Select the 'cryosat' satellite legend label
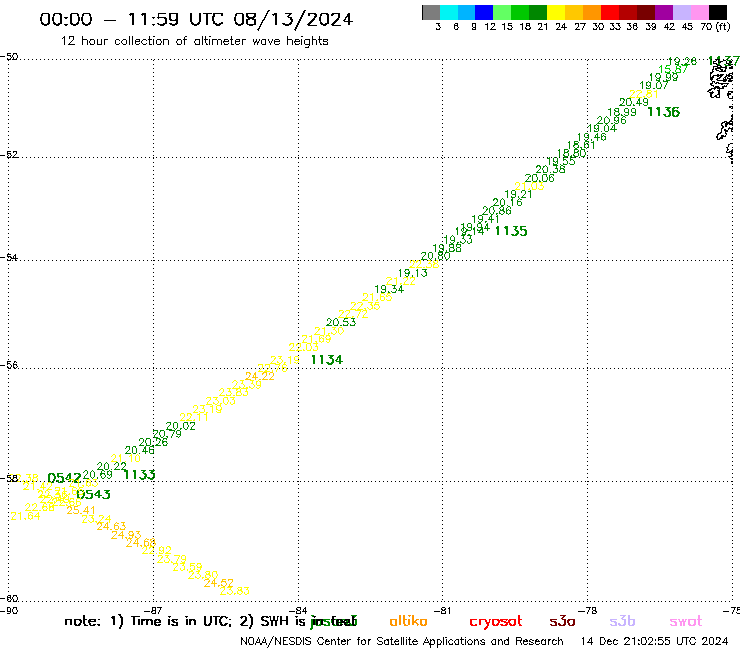 (496, 622)
